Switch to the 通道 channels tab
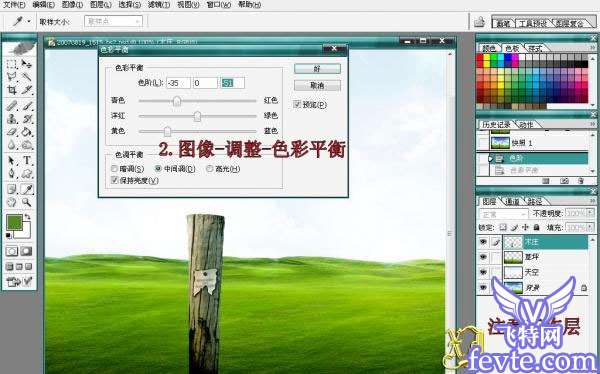Screen dimensions: 600x374 tap(512, 201)
